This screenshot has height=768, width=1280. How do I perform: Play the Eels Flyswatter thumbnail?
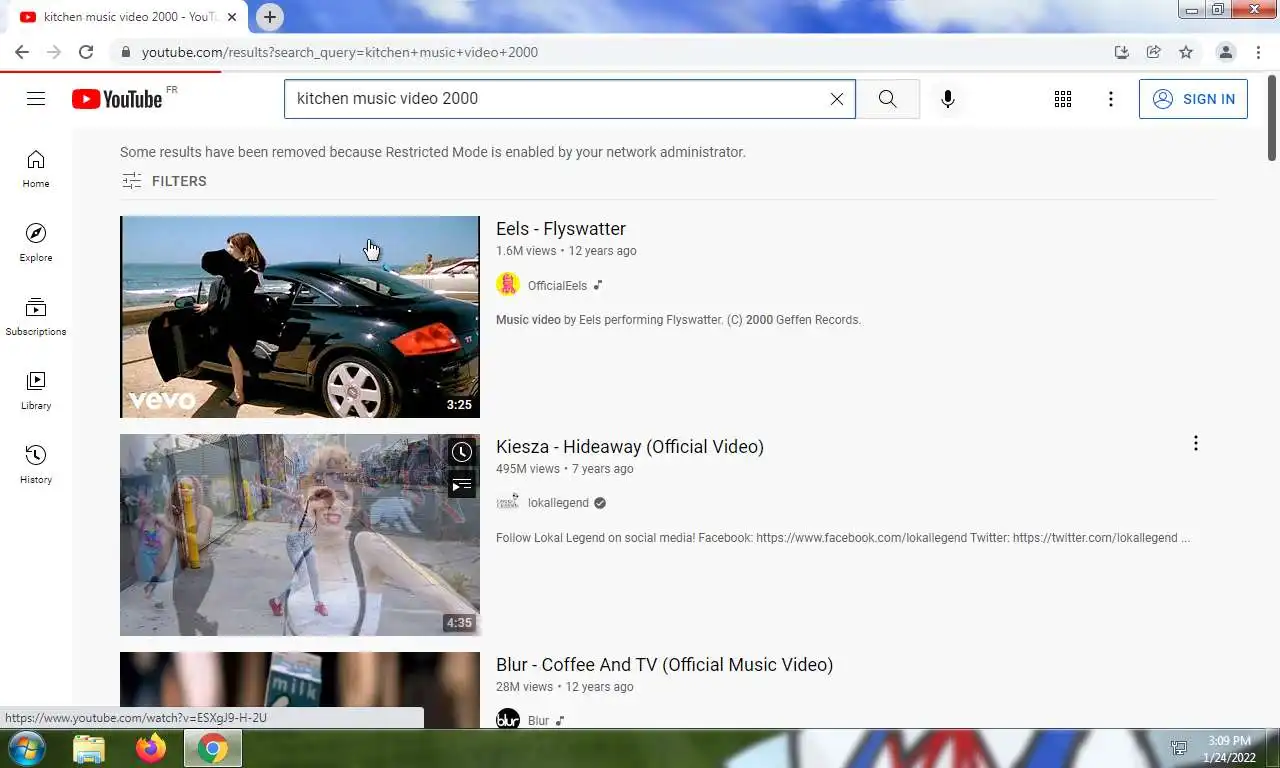(300, 317)
